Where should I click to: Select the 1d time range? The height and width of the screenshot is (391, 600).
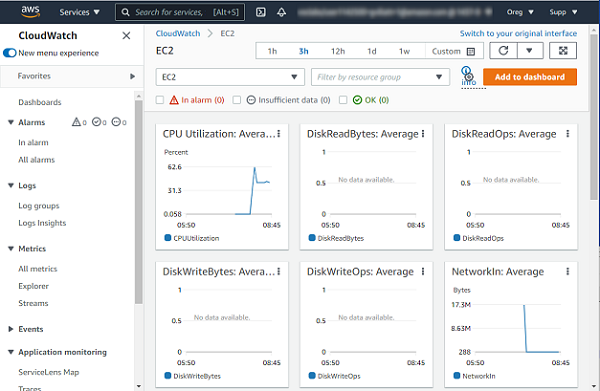372,51
